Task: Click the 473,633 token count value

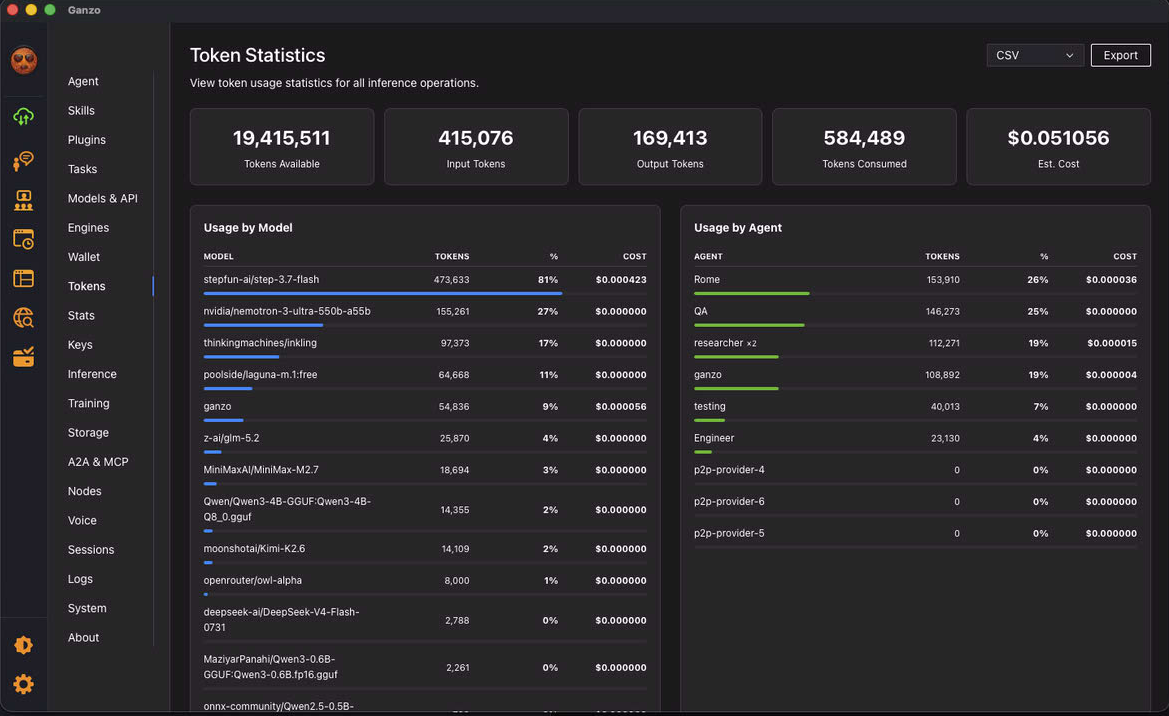Action: point(452,280)
